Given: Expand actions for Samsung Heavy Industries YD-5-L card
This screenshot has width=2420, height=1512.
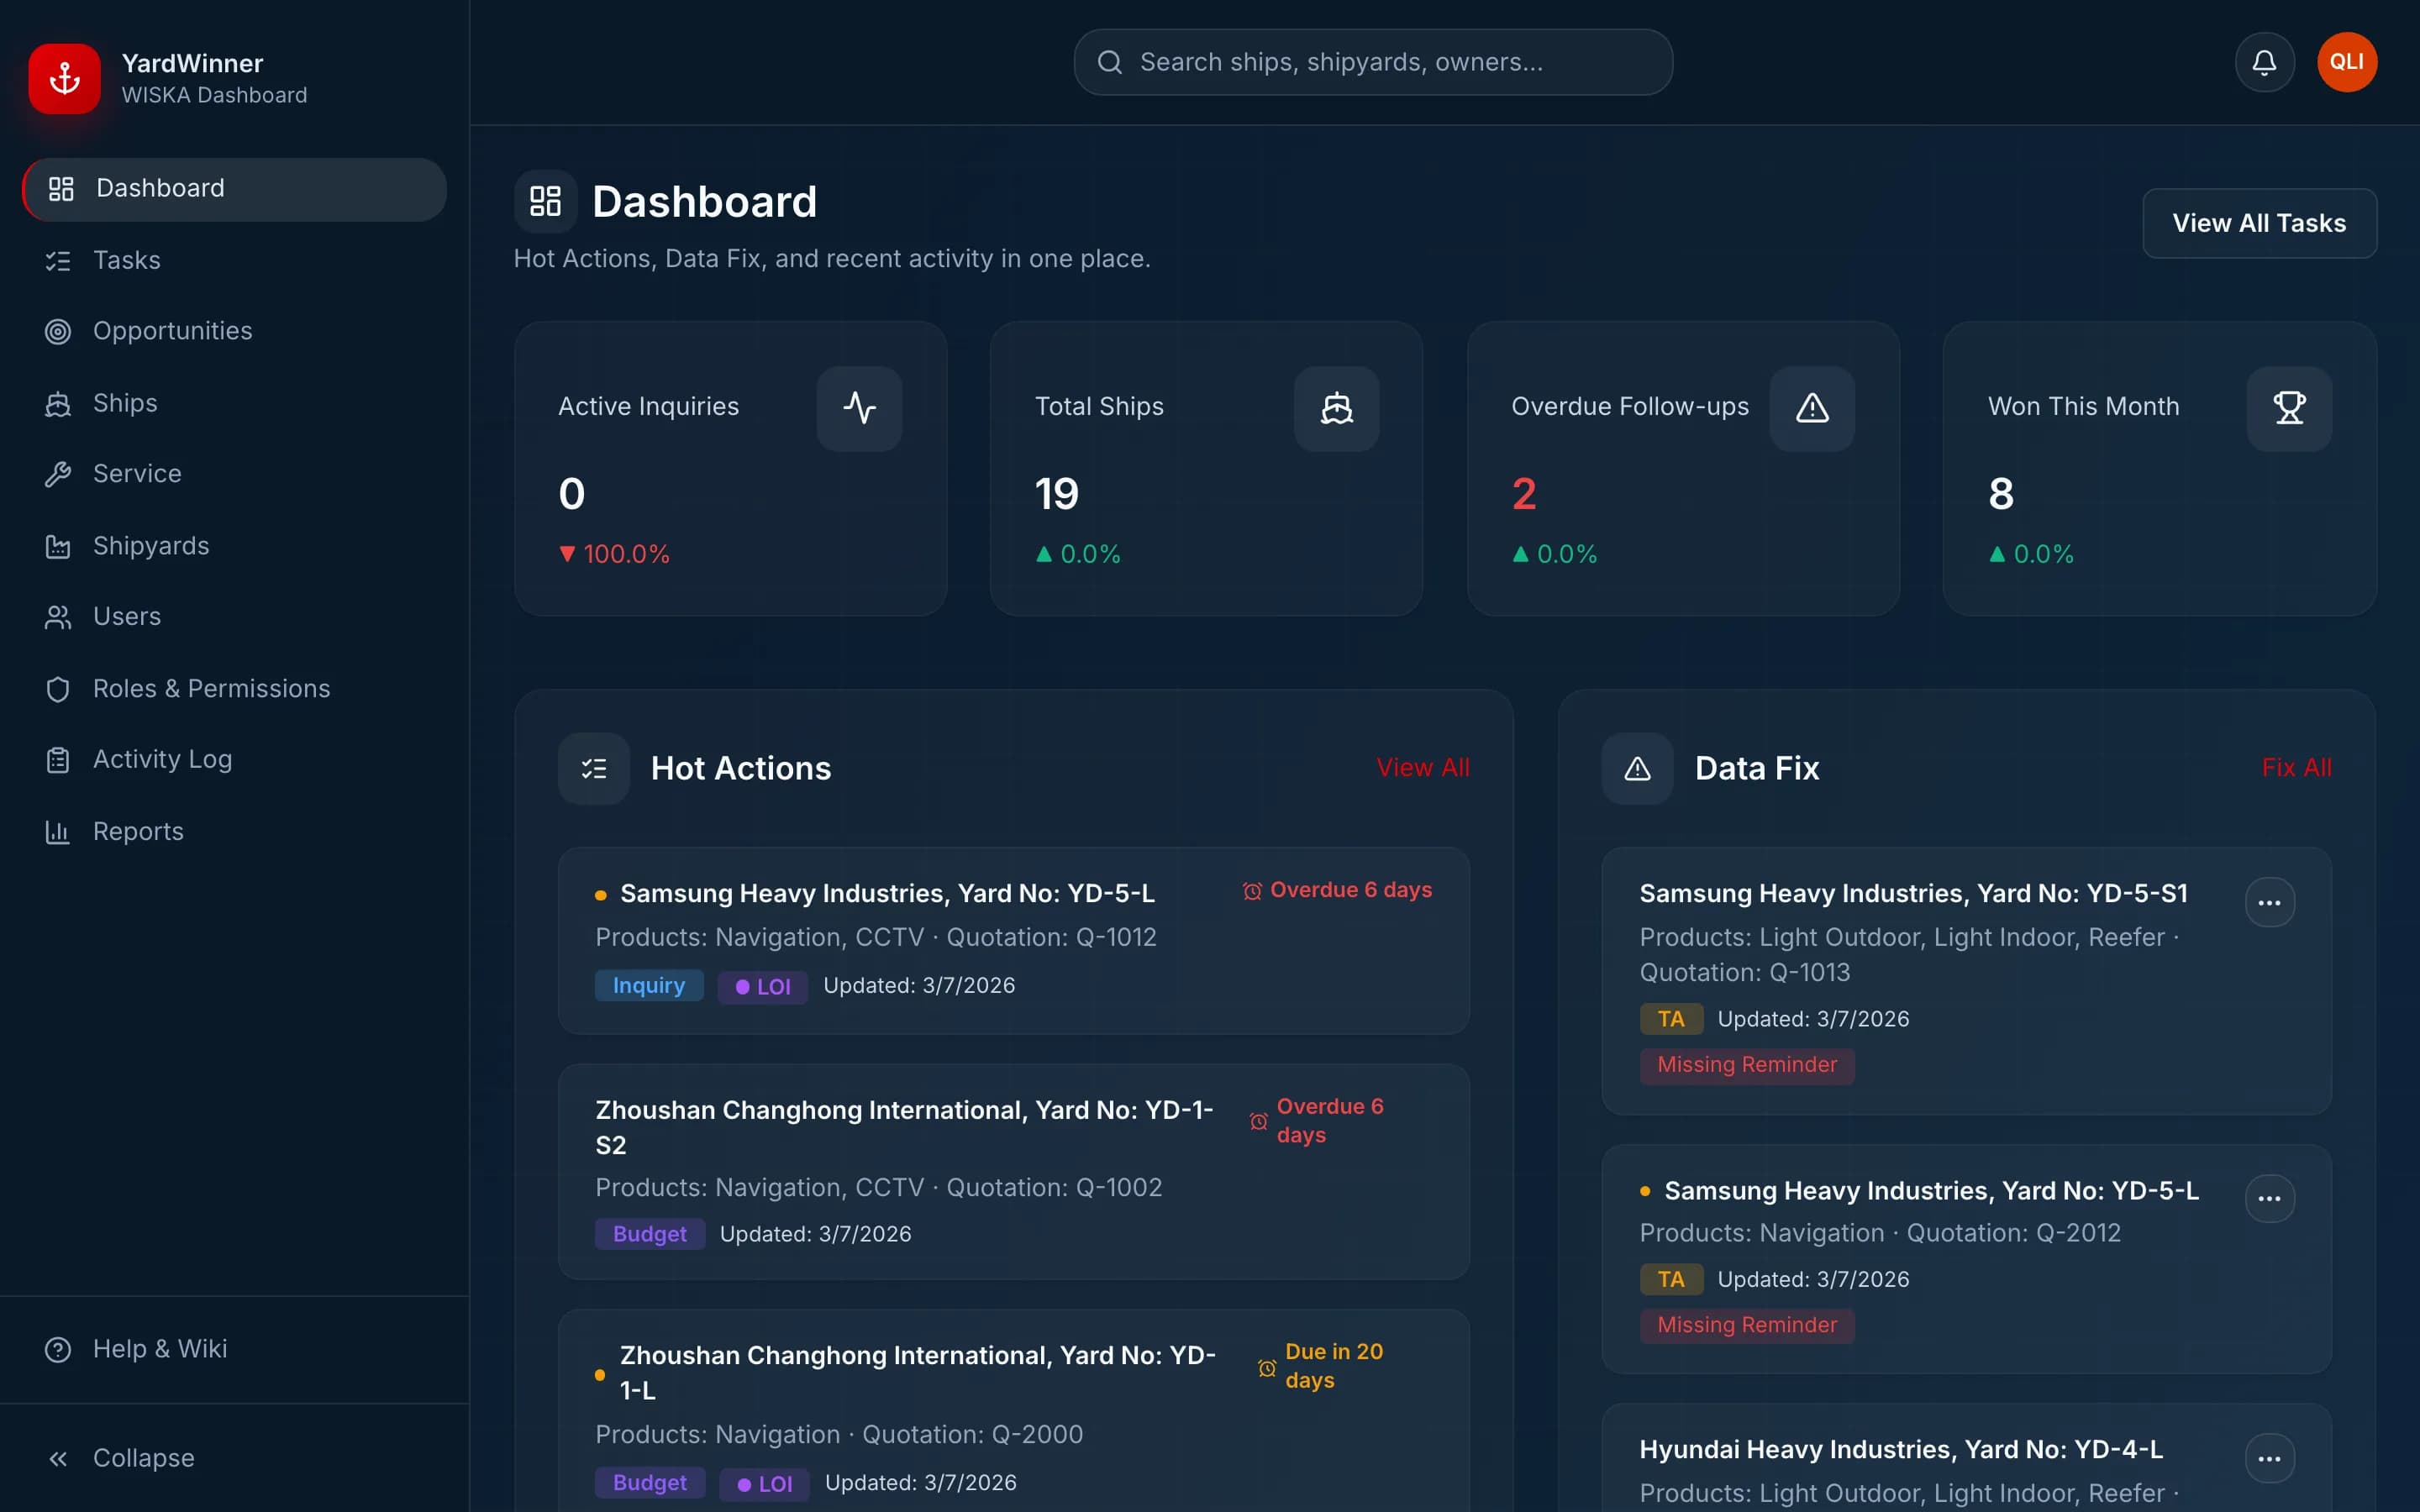Looking at the screenshot, I should [2270, 1199].
